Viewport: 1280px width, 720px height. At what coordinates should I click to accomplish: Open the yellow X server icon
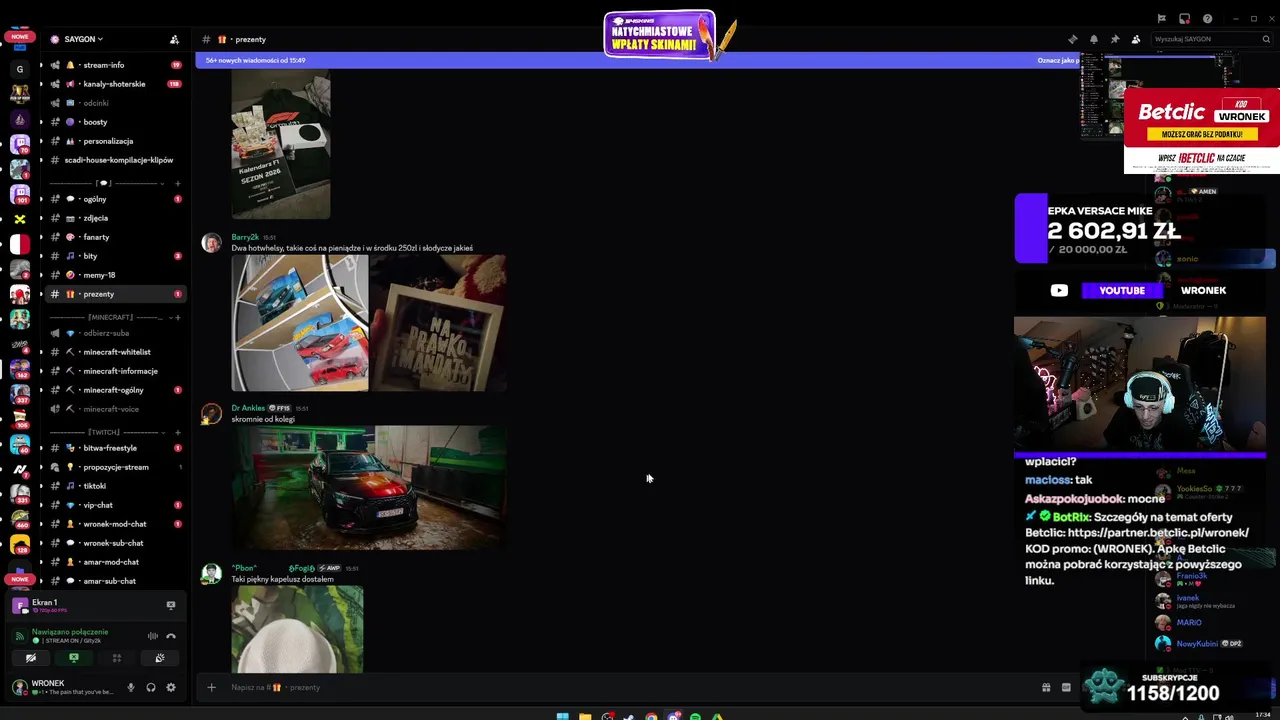[x=20, y=219]
